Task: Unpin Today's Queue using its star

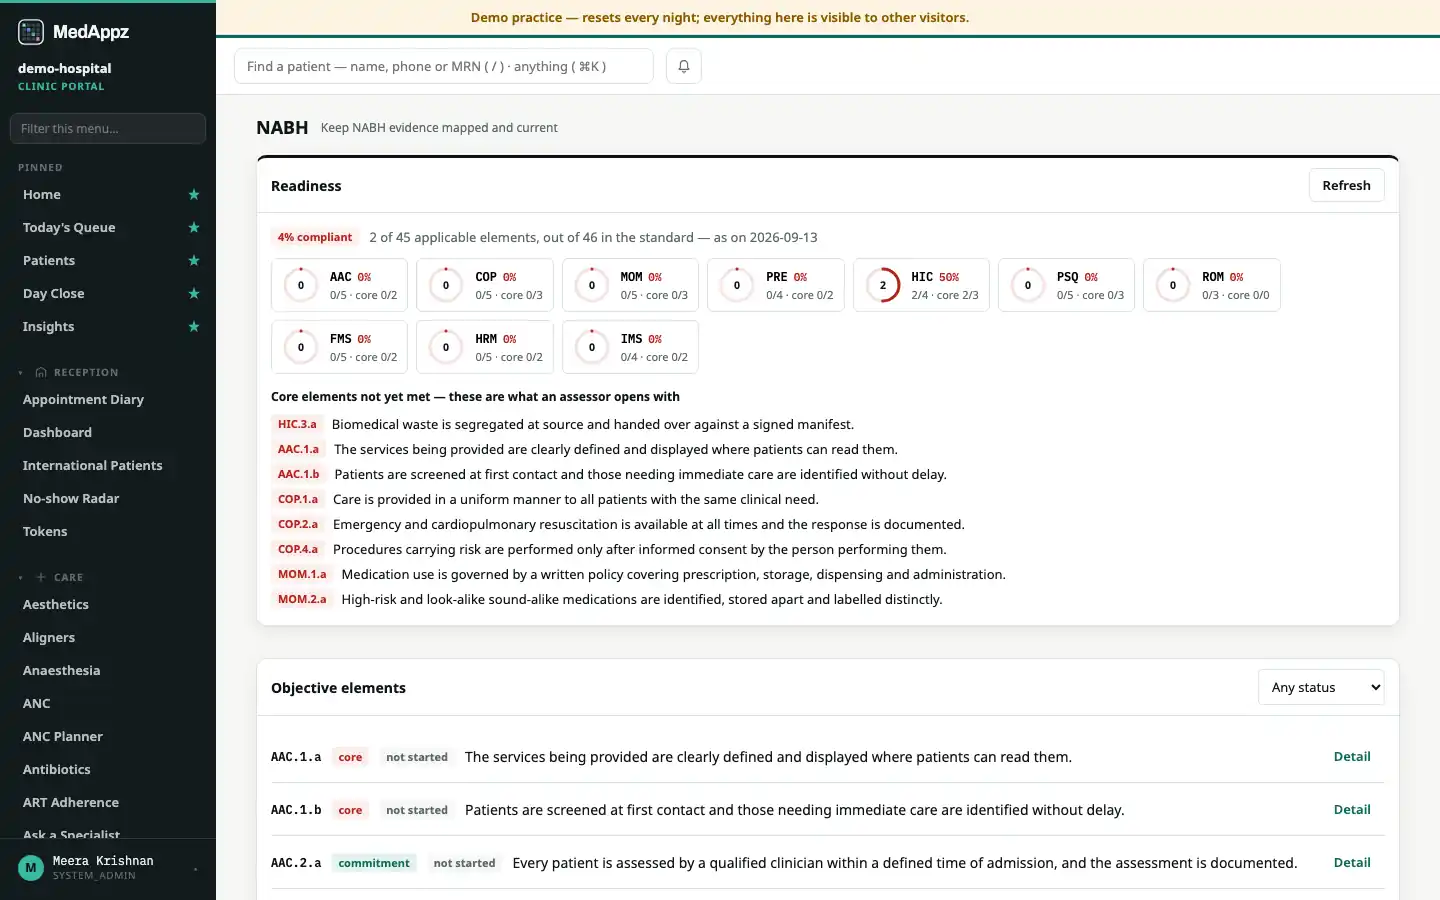Action: coord(194,228)
